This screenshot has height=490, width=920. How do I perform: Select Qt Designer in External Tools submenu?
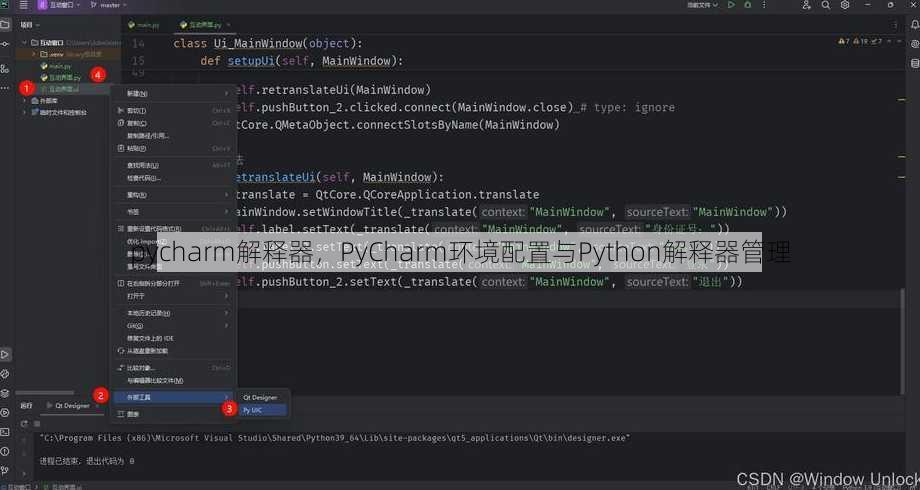[x=262, y=397]
